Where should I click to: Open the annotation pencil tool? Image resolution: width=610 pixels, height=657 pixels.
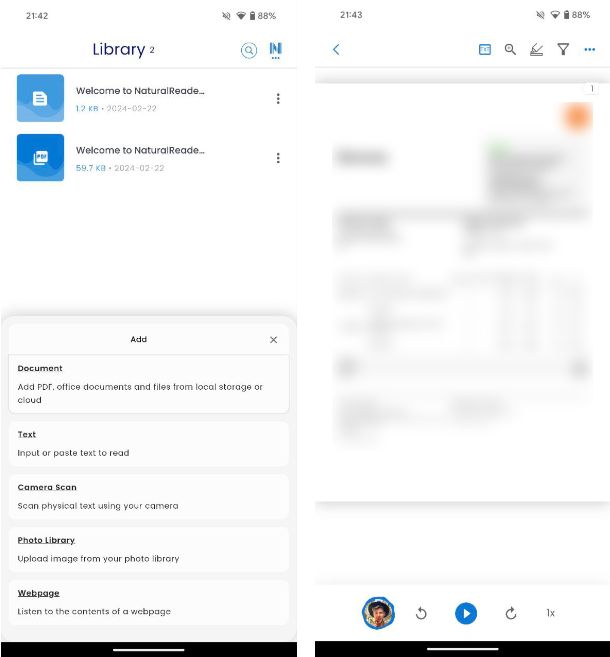point(537,49)
